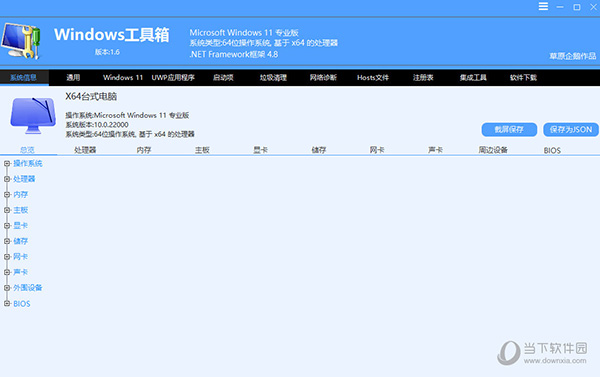Select the 处理器 sub-tab
600x377 pixels.
click(85, 150)
